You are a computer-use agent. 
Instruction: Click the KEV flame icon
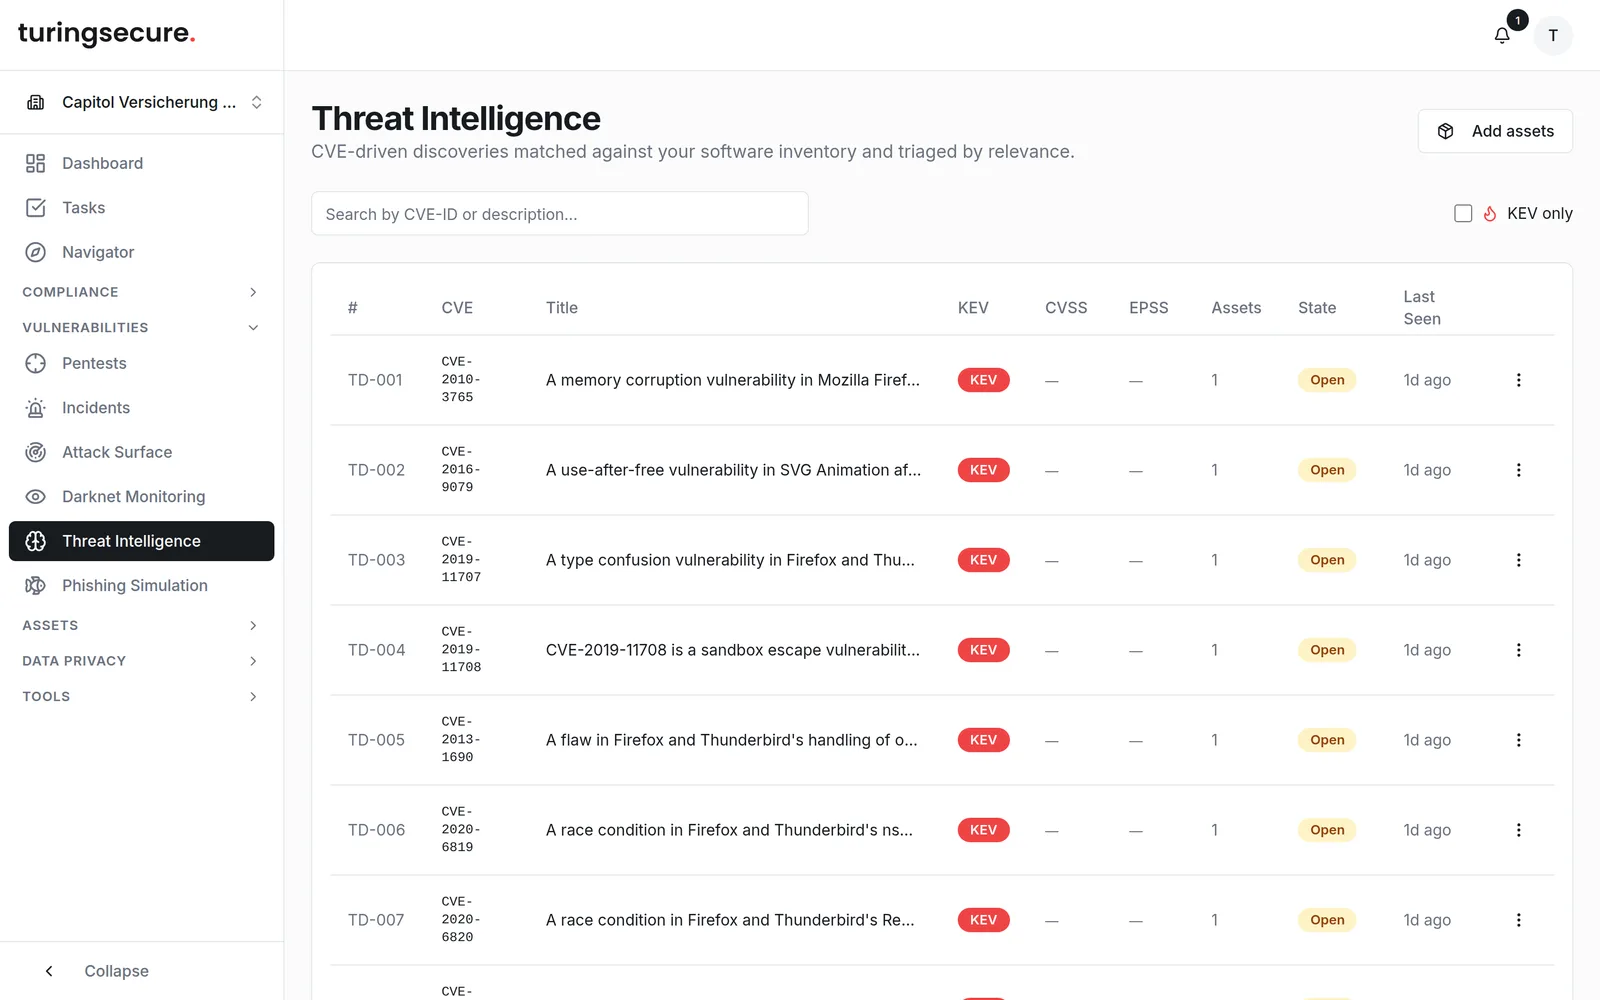click(1490, 213)
